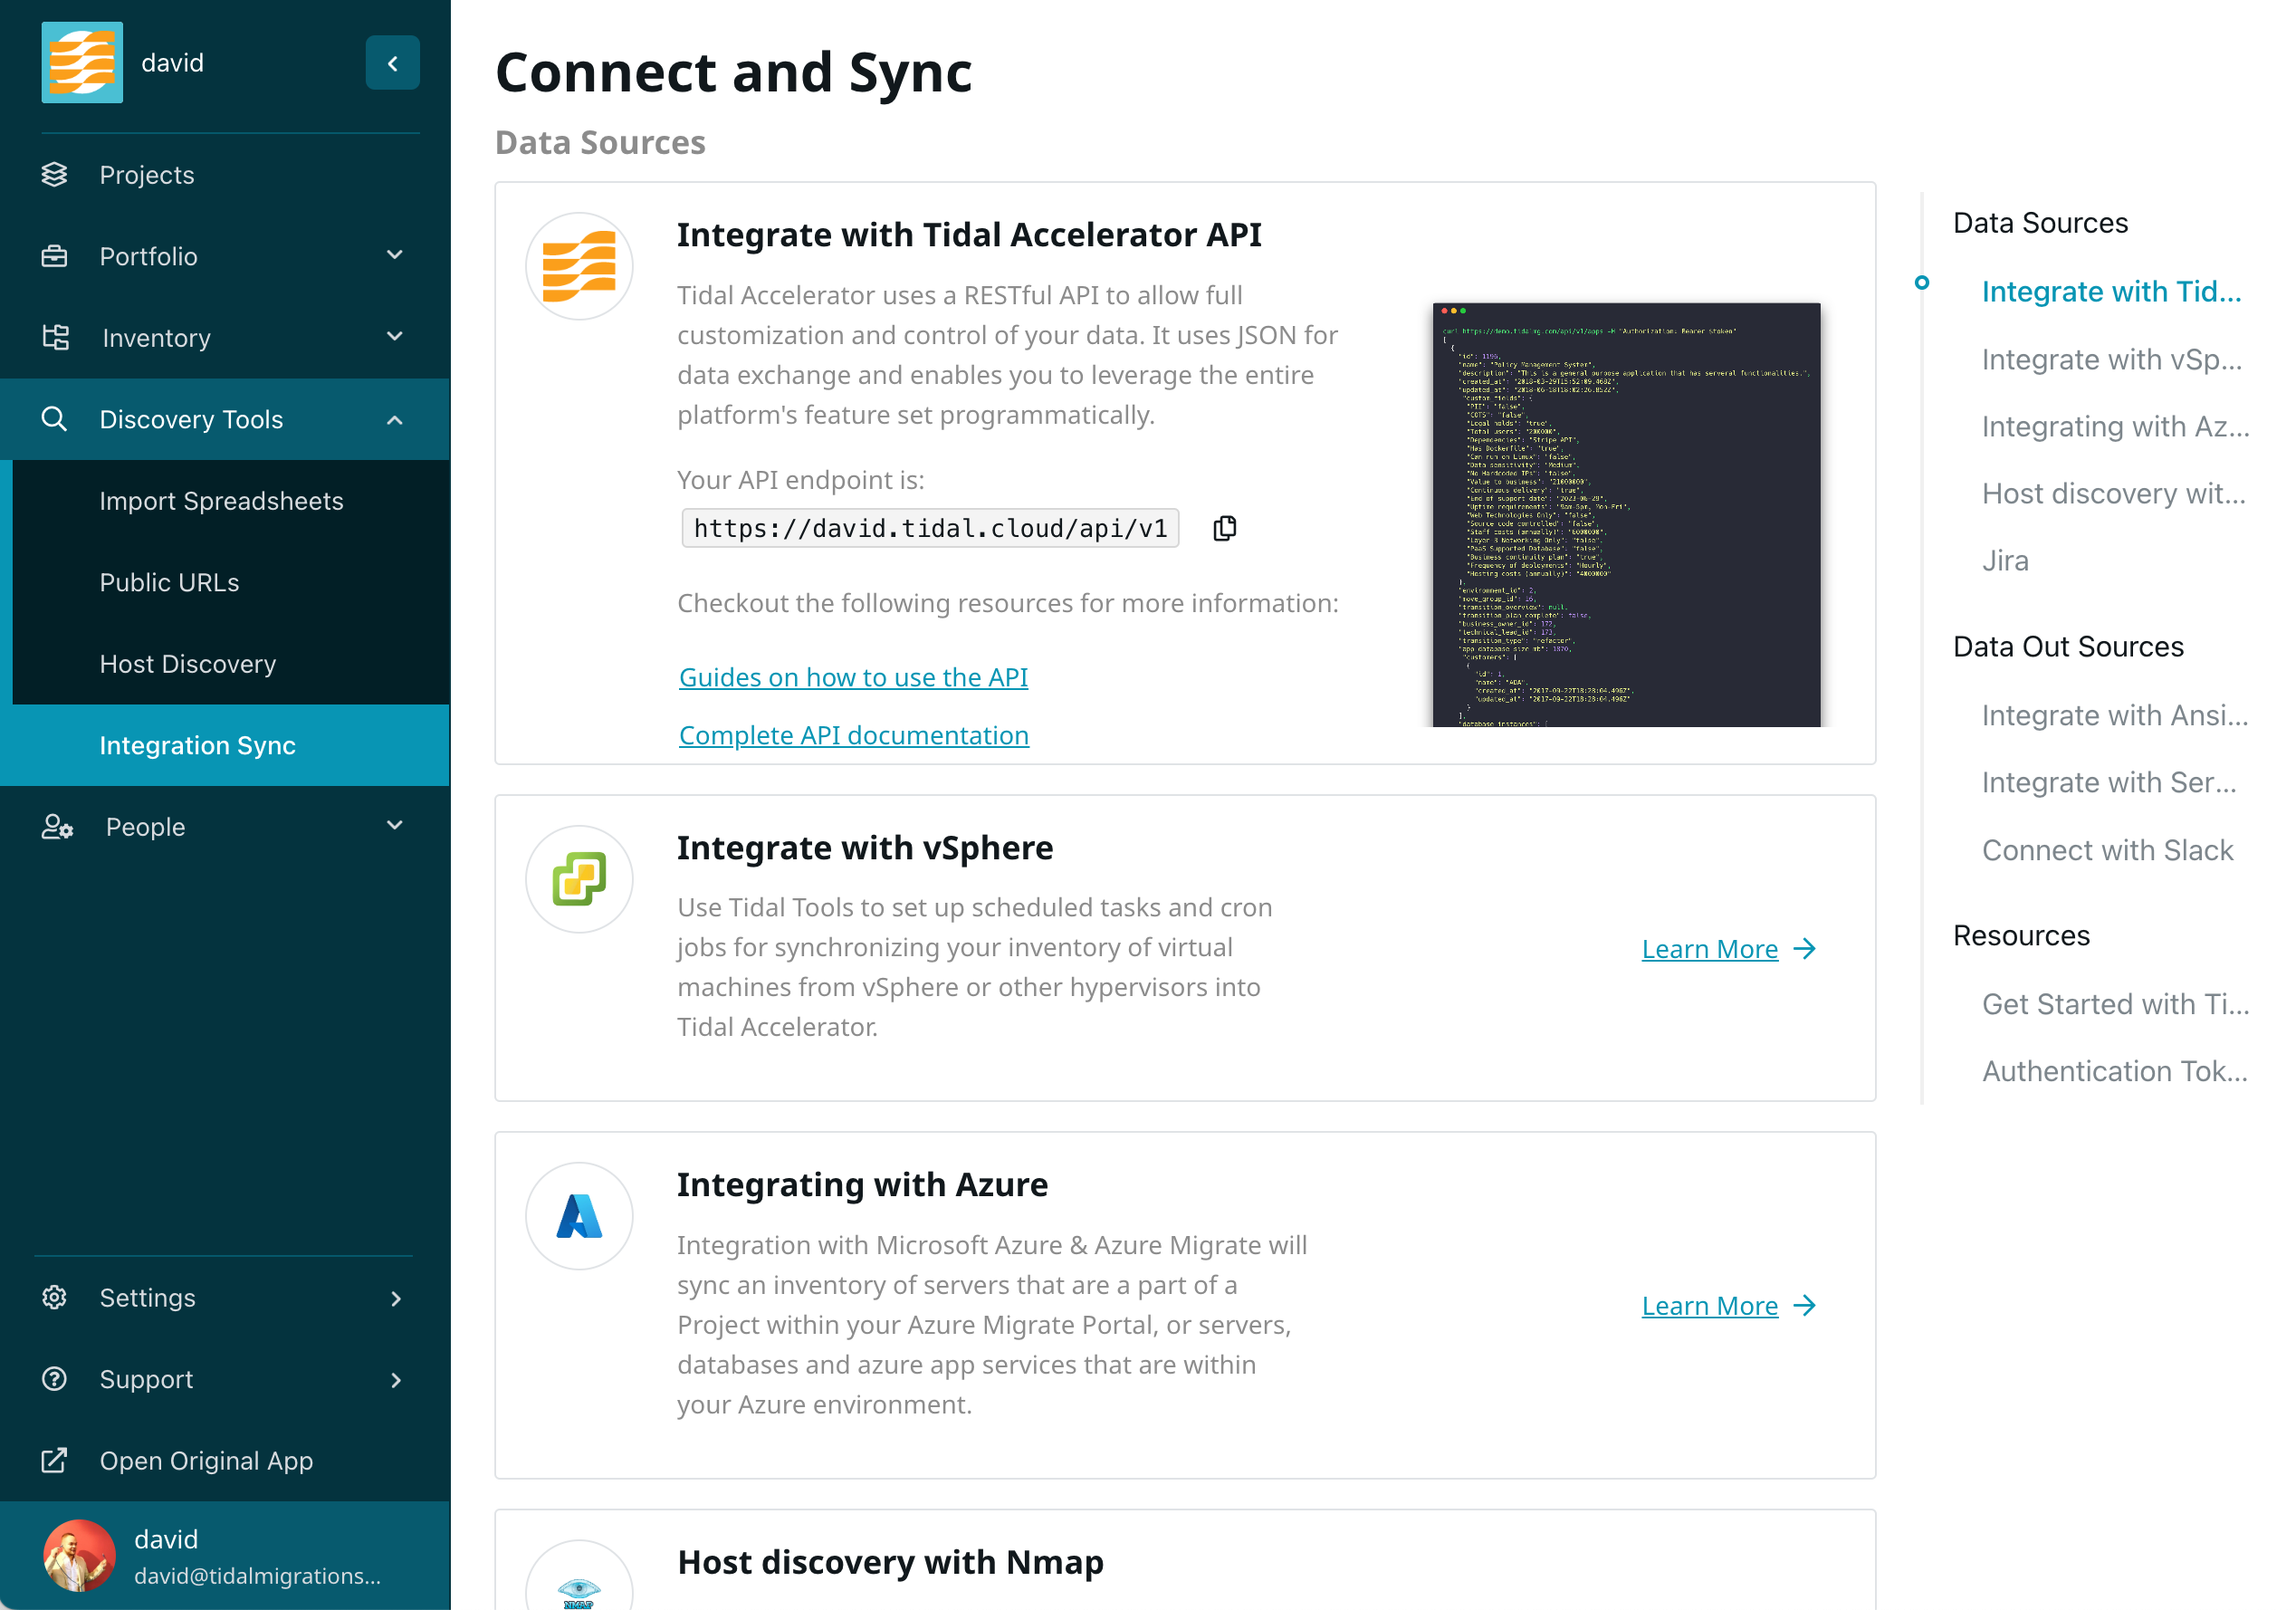
Task: Select Integration Sync menu item
Action: [225, 745]
